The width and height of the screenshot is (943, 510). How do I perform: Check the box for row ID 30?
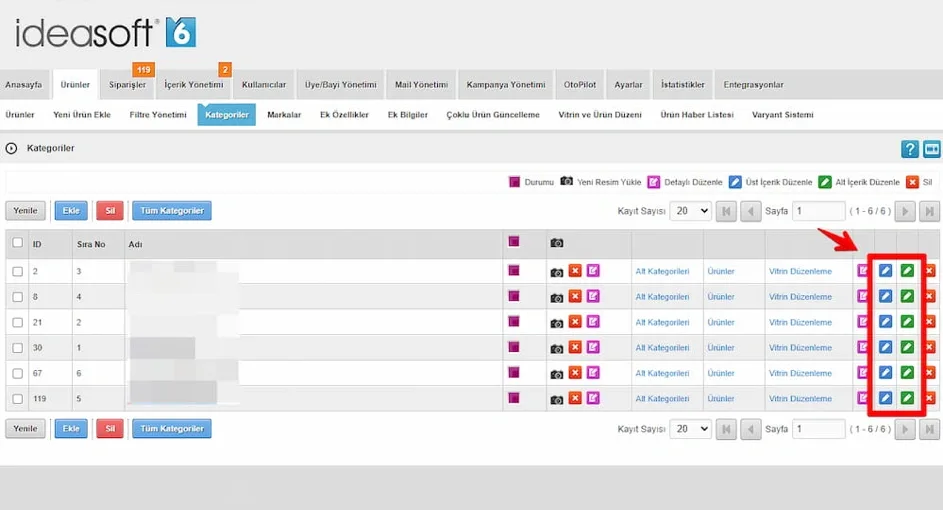(x=17, y=348)
